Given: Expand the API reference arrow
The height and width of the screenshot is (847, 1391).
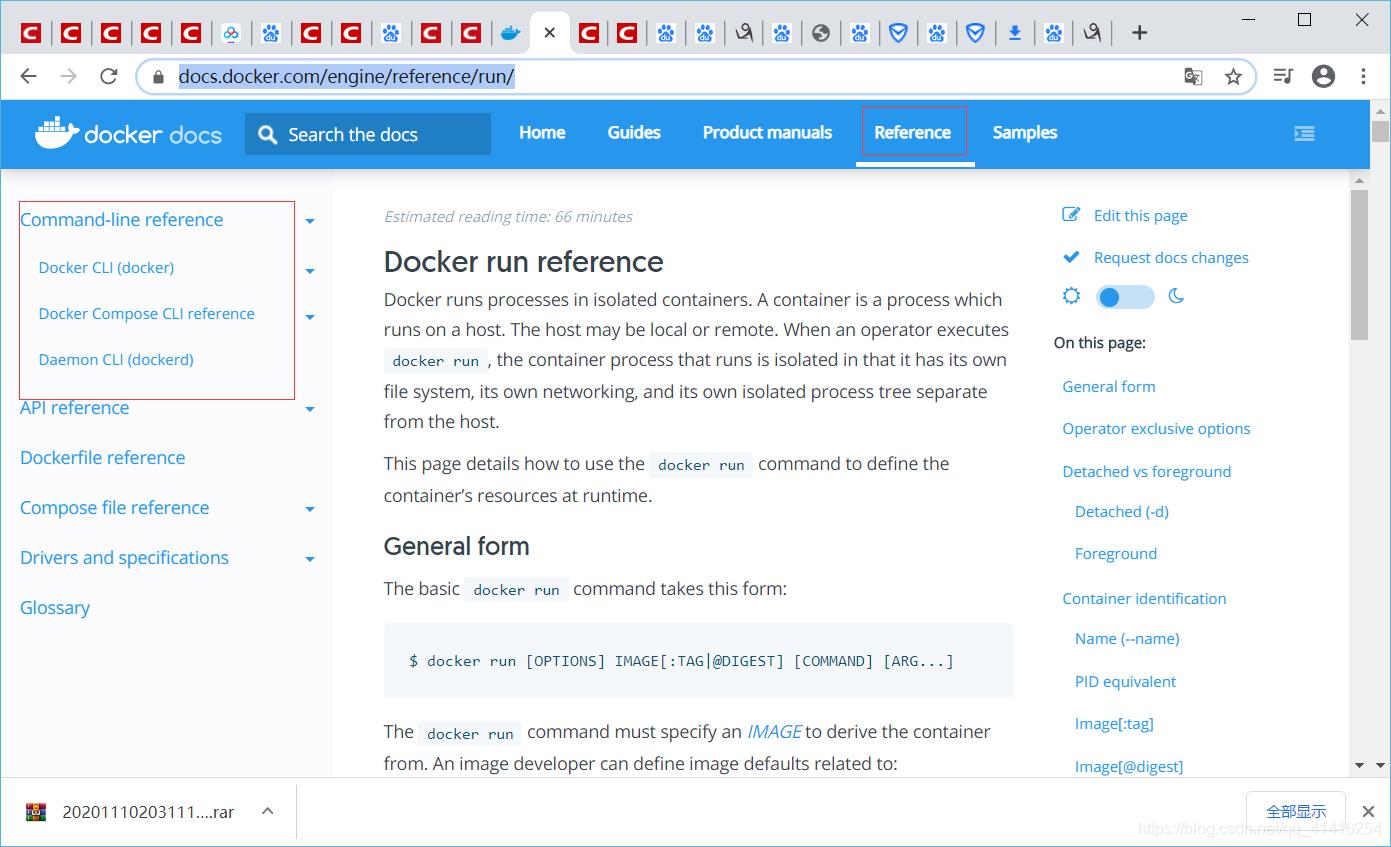Looking at the screenshot, I should coord(310,409).
